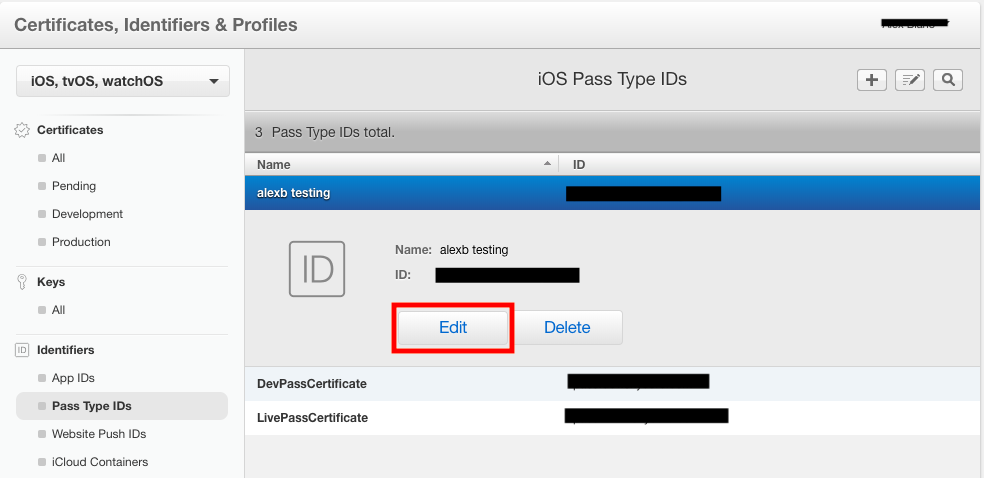The height and width of the screenshot is (478, 984).
Task: Add a new Pass Type ID with plus icon
Action: [871, 80]
